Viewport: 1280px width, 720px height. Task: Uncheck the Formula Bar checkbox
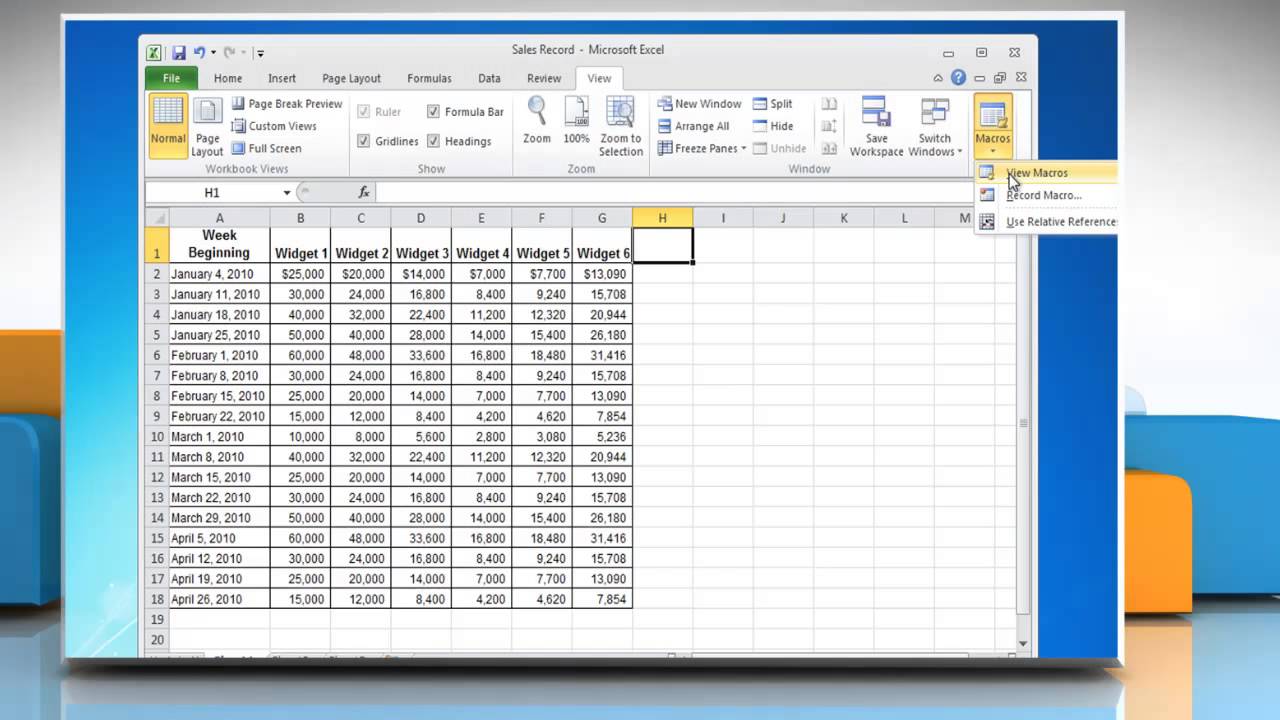(x=433, y=112)
